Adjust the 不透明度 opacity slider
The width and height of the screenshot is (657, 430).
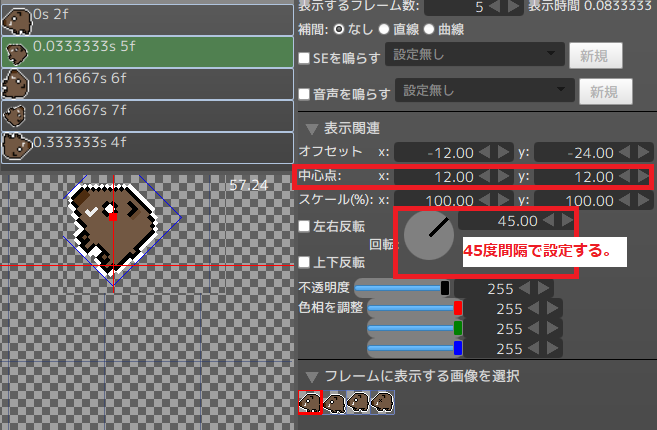402,288
